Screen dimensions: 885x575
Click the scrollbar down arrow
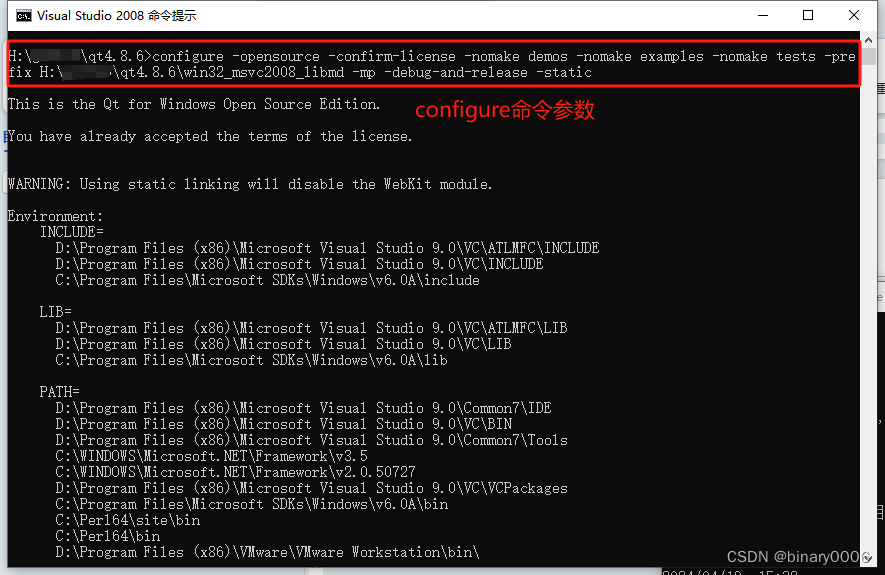[x=868, y=559]
